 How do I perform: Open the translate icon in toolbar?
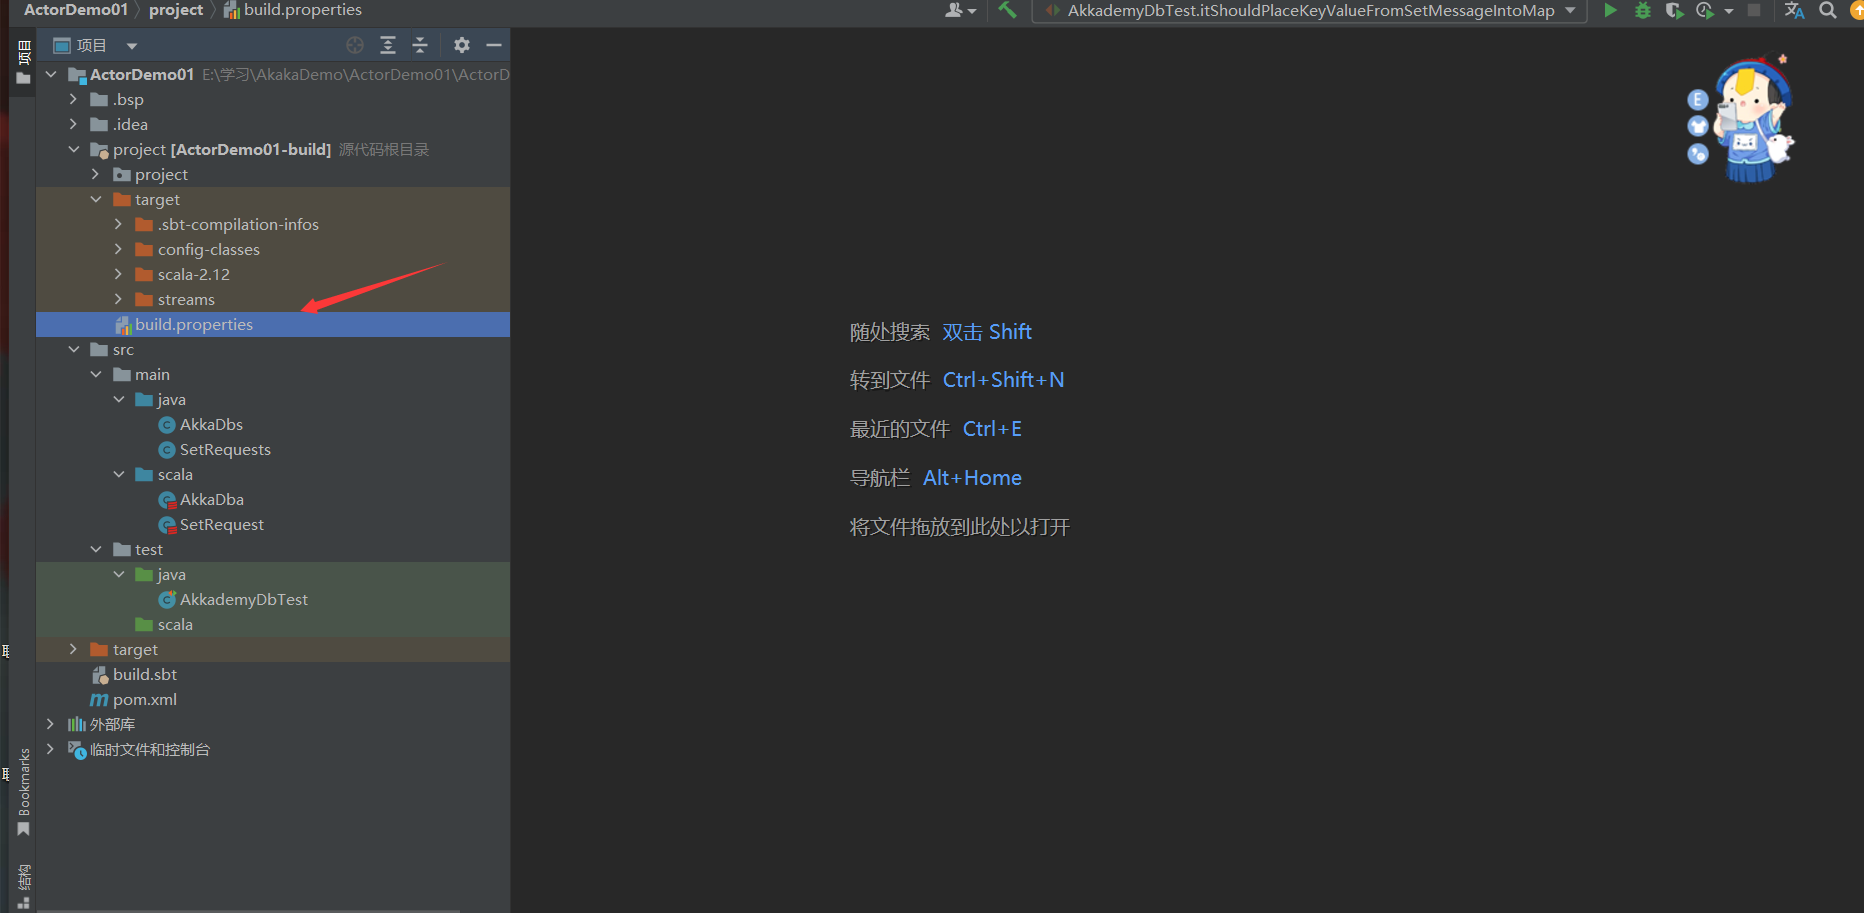pyautogui.click(x=1794, y=10)
